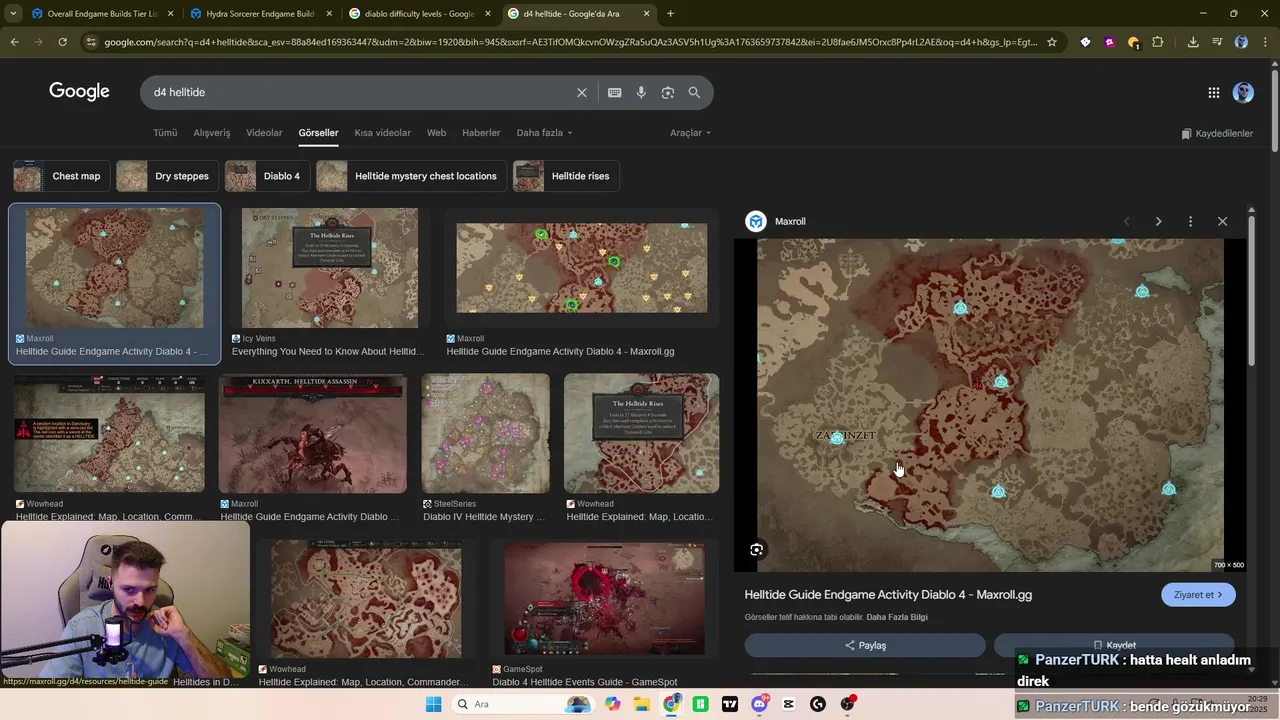Open Kixxarth Helltide Assassin thumbnail

313,434
